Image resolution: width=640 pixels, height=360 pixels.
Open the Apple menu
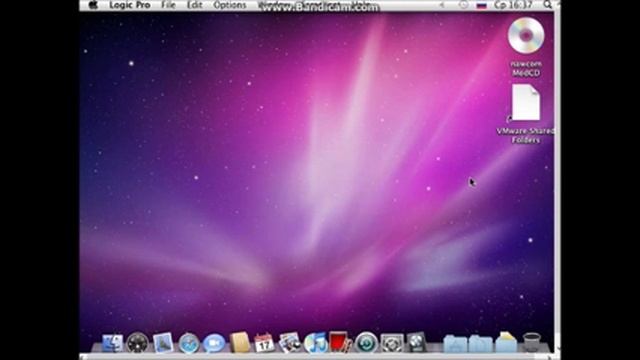pyautogui.click(x=93, y=5)
